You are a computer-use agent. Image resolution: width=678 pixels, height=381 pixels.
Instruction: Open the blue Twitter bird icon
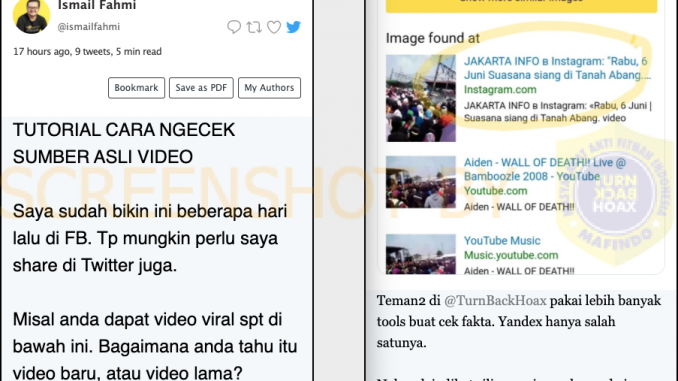(x=293, y=27)
